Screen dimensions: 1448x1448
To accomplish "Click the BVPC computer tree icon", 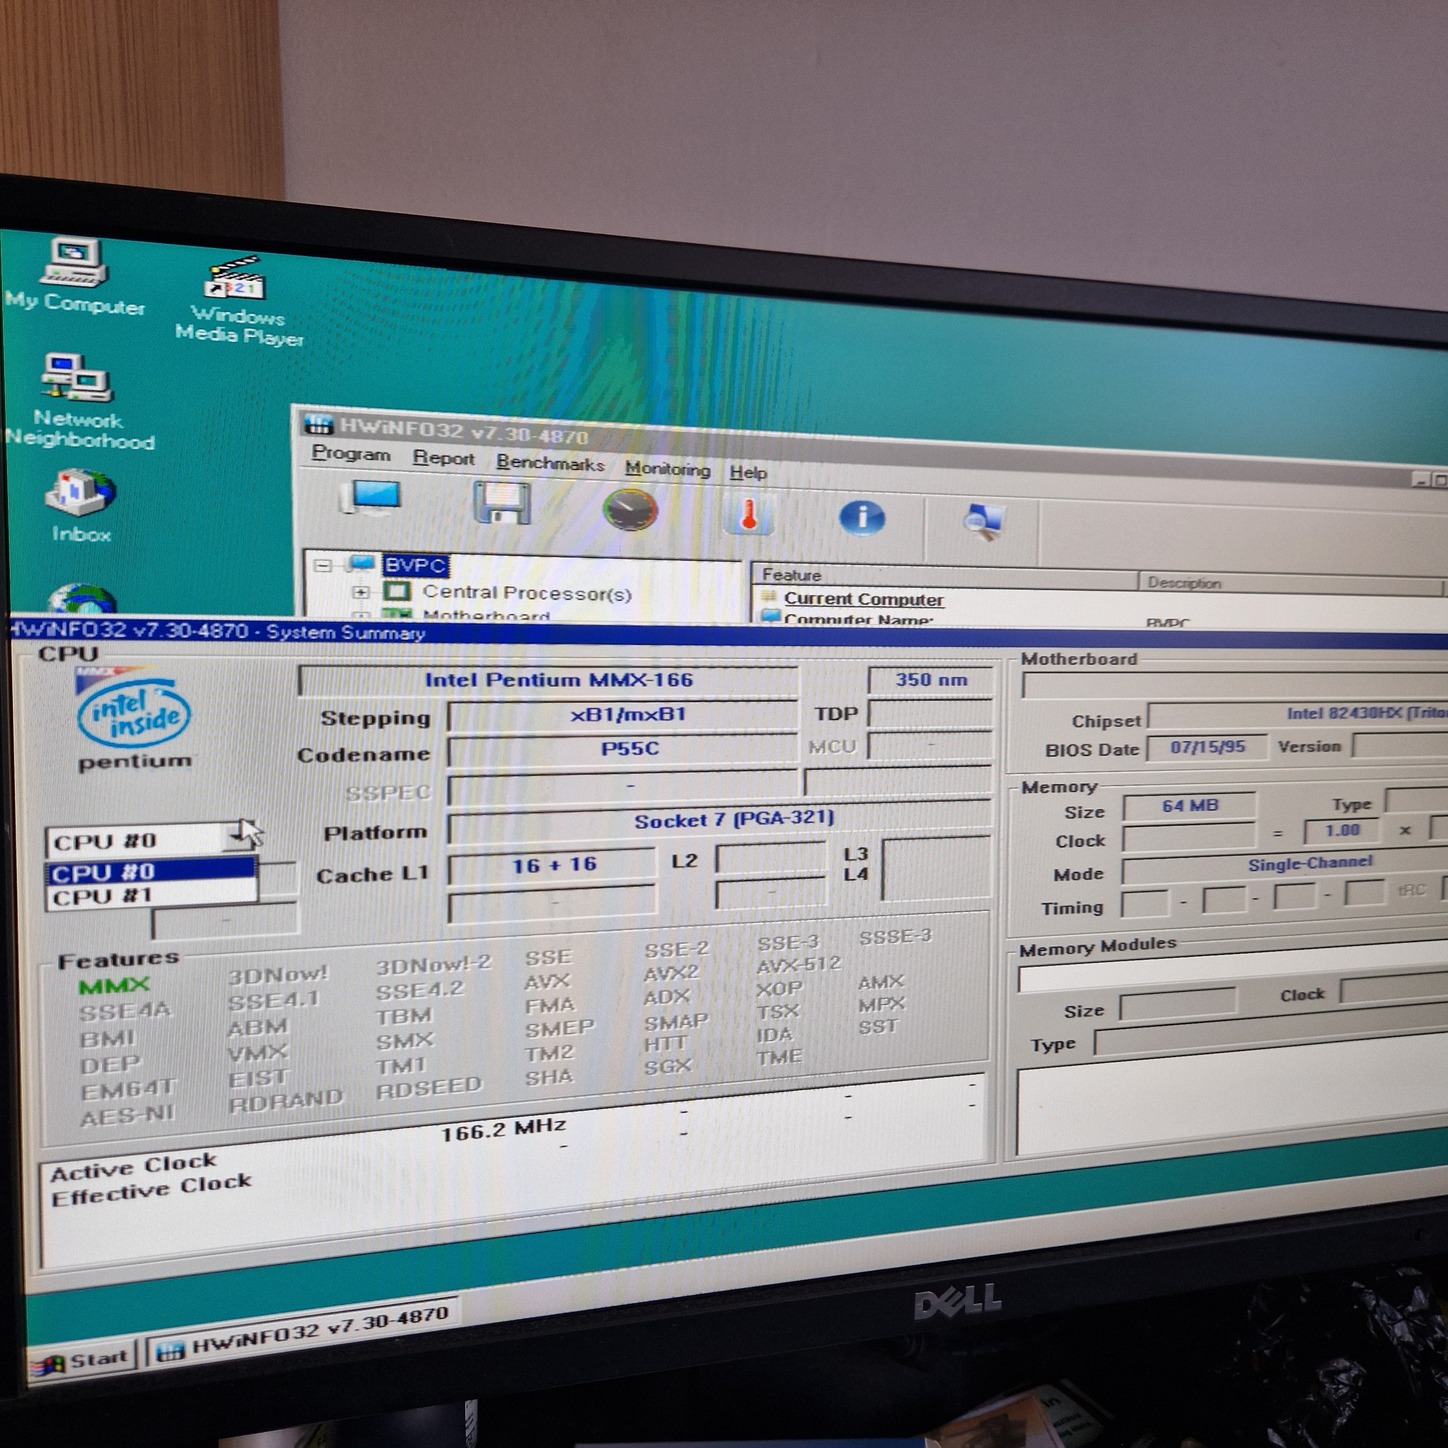I will click(x=361, y=564).
